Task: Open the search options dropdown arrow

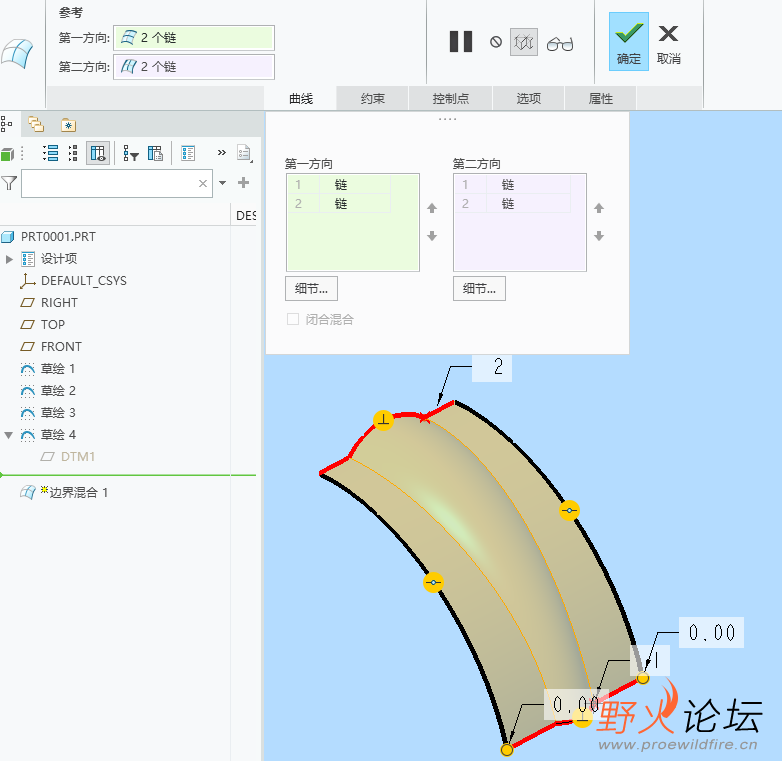Action: click(223, 183)
